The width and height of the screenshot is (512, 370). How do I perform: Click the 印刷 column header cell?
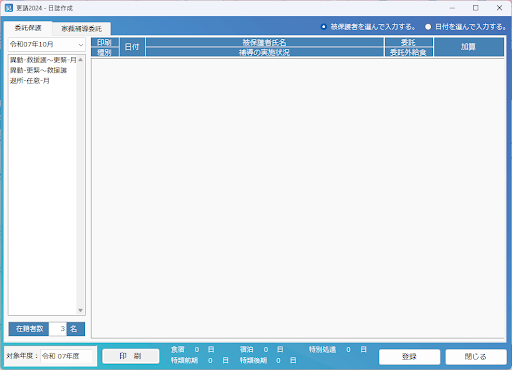point(105,42)
